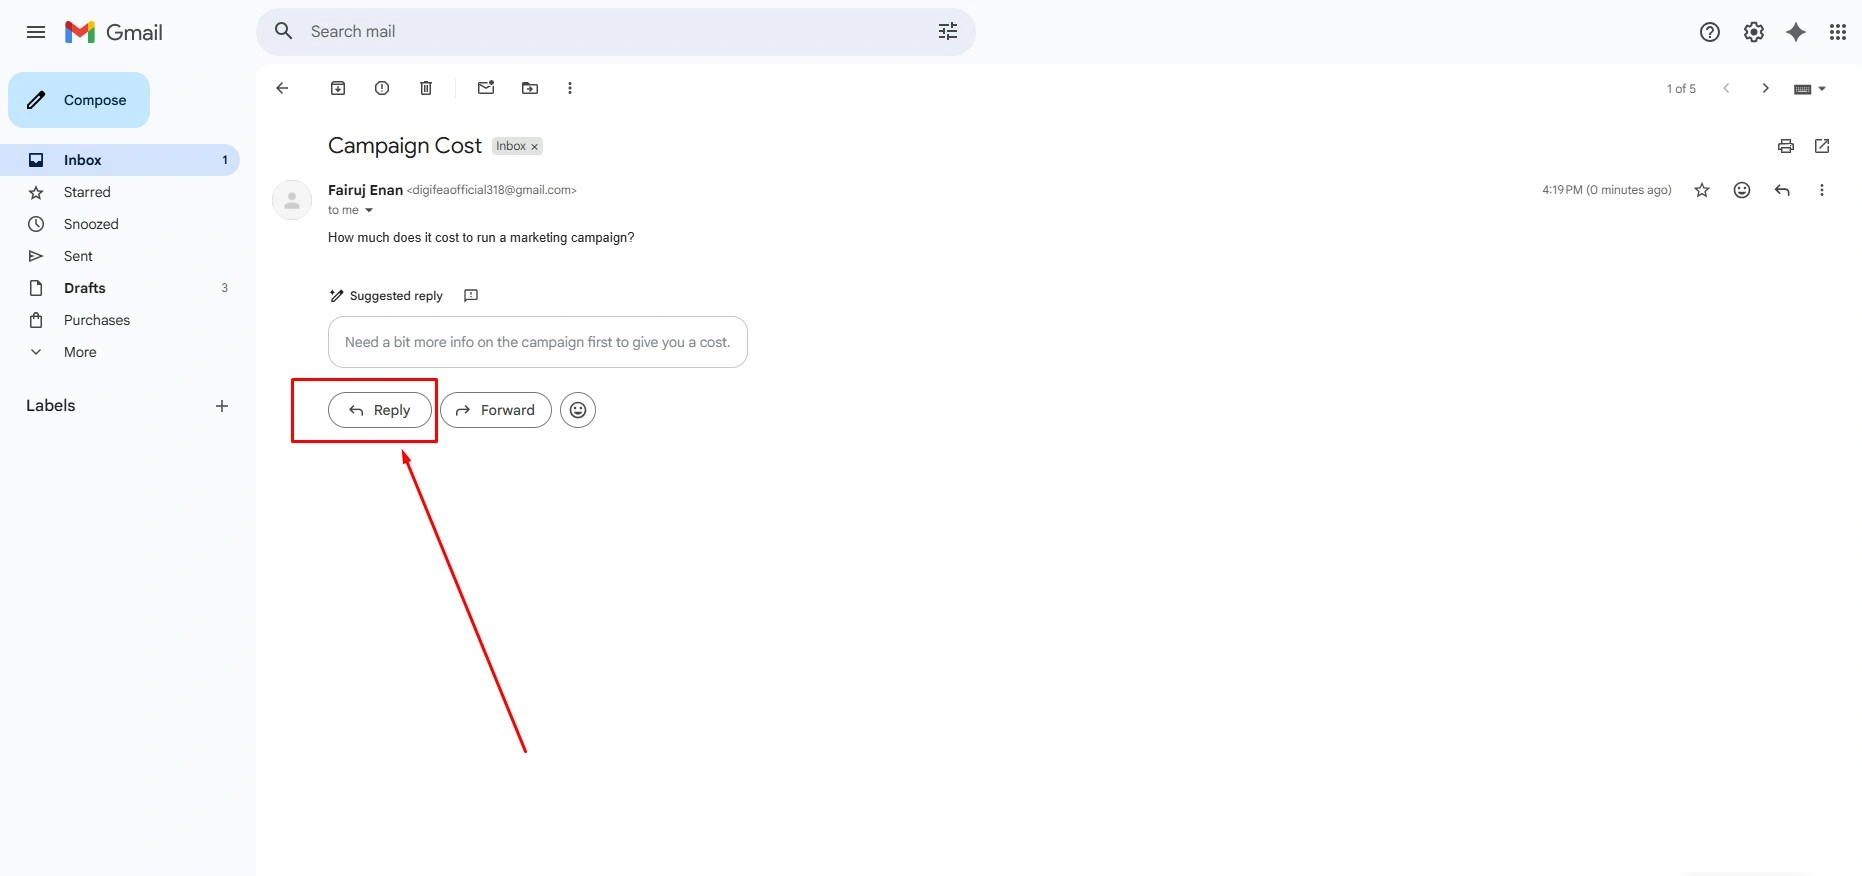Open email in new window
This screenshot has width=1862, height=876.
click(x=1822, y=146)
